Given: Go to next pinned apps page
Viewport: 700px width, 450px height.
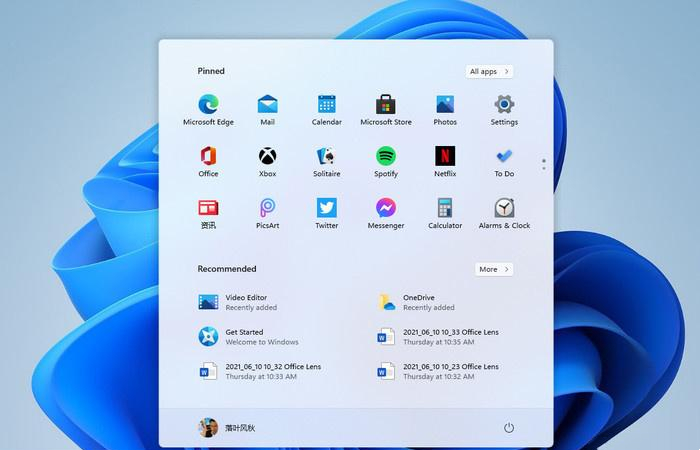Looking at the screenshot, I should tap(543, 168).
